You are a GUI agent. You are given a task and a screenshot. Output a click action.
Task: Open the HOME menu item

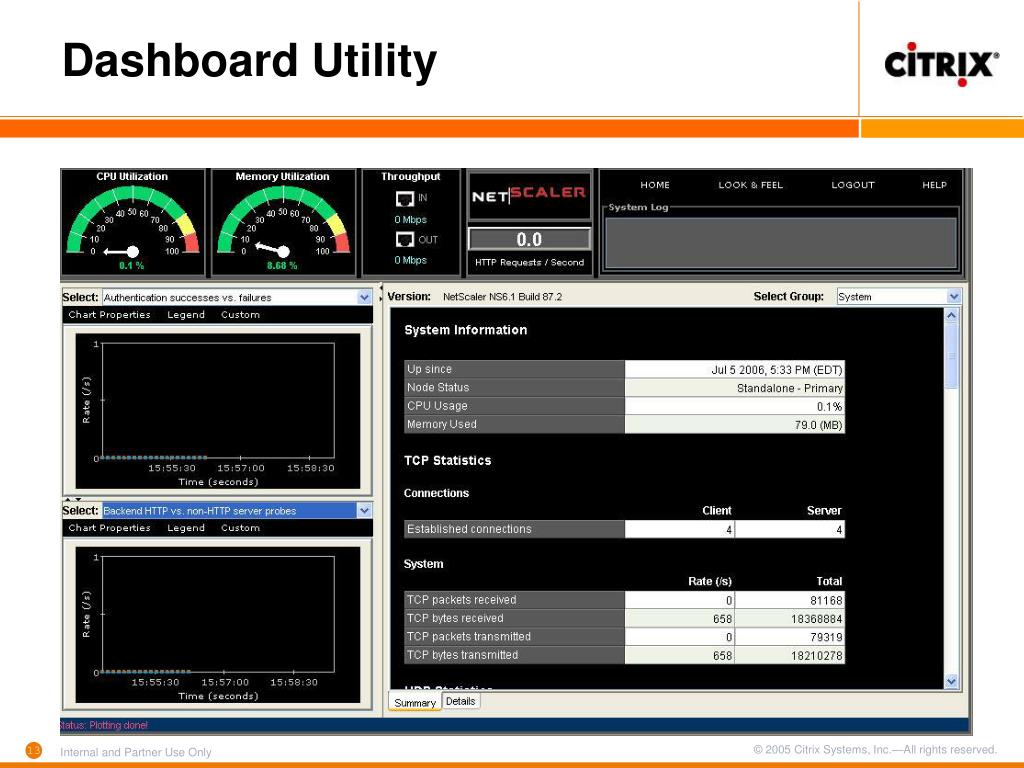655,185
